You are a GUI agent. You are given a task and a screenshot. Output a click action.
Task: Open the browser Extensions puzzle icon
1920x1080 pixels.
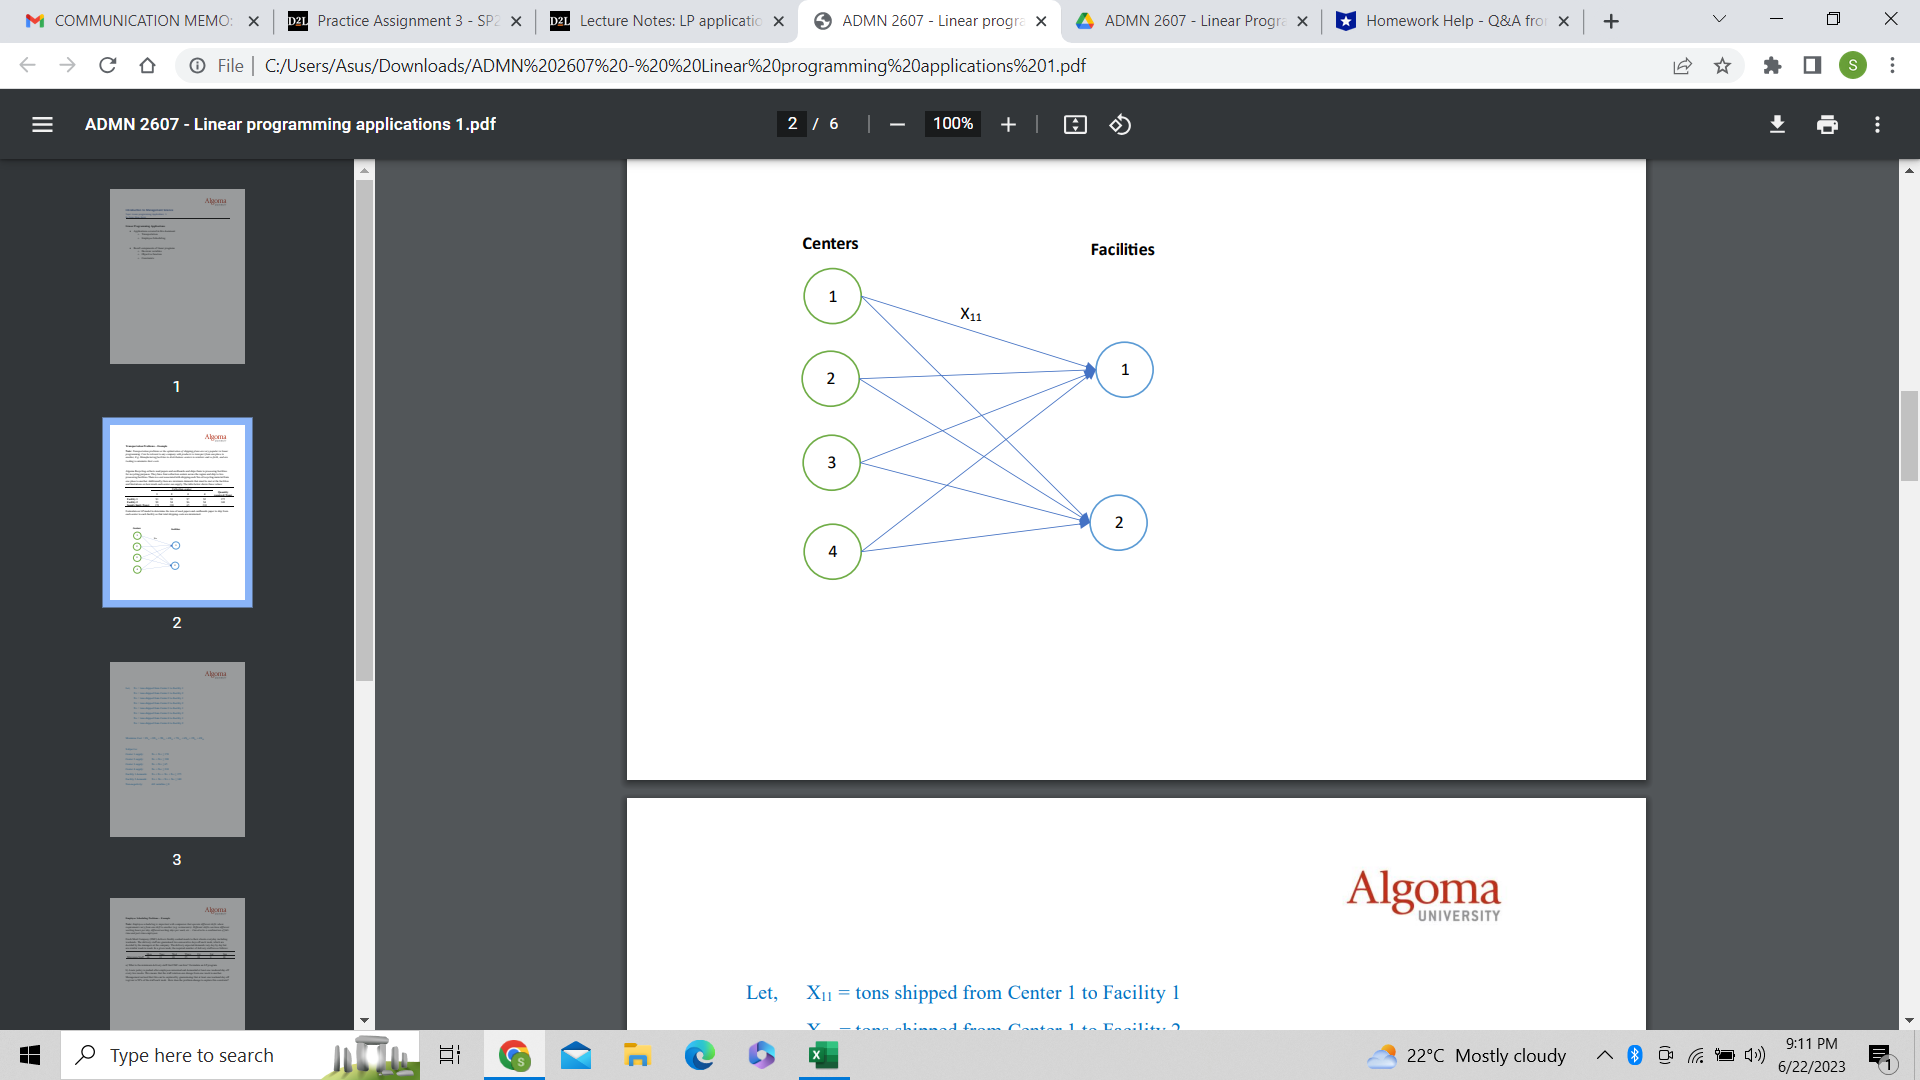(x=1773, y=66)
